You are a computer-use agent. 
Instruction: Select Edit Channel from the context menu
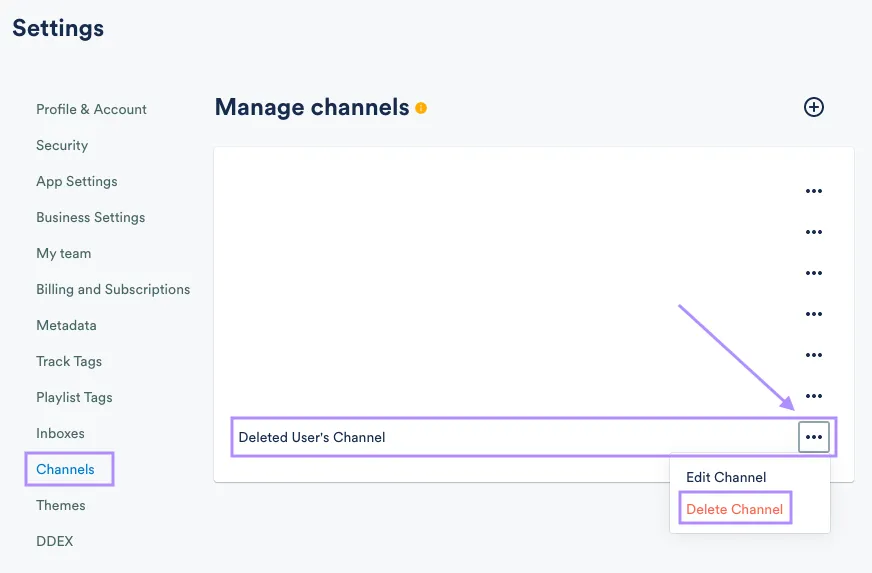click(726, 477)
